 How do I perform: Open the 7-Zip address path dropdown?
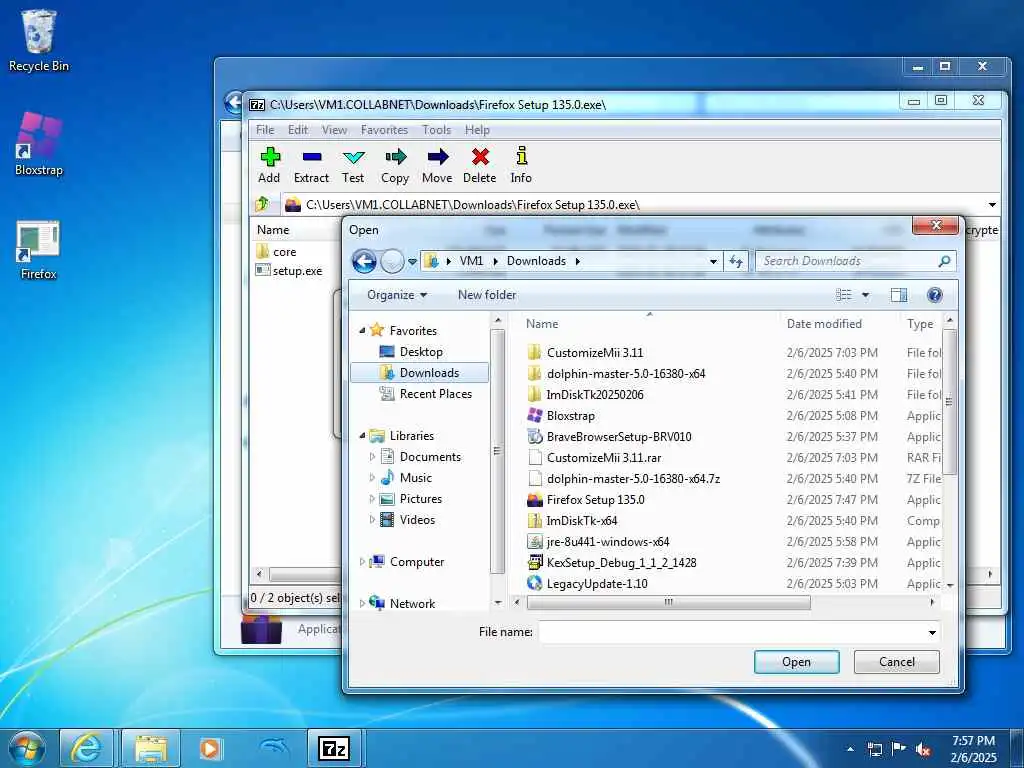pyautogui.click(x=992, y=205)
